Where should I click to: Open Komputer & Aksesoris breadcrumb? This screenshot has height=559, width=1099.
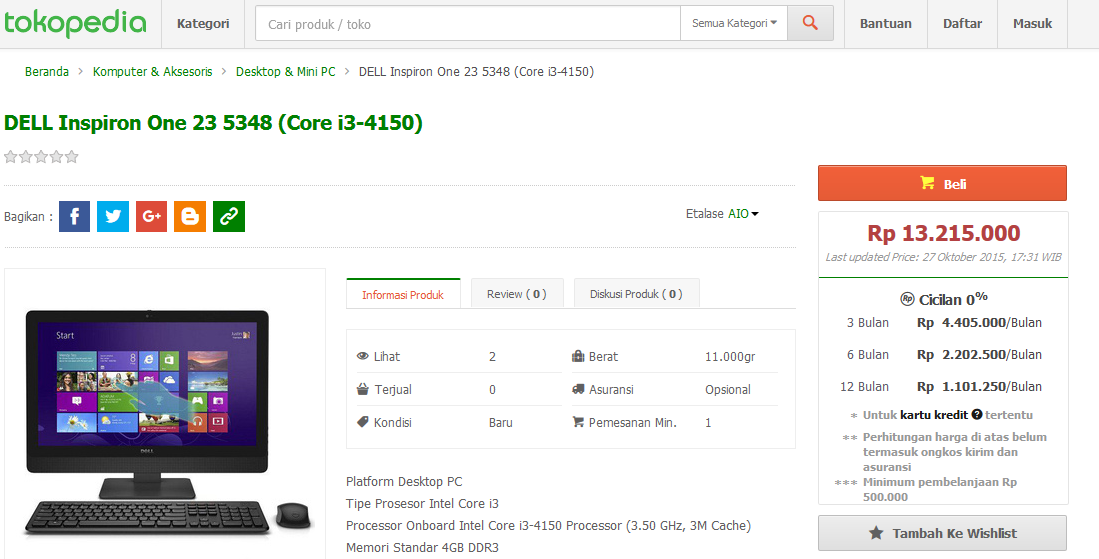(x=153, y=71)
